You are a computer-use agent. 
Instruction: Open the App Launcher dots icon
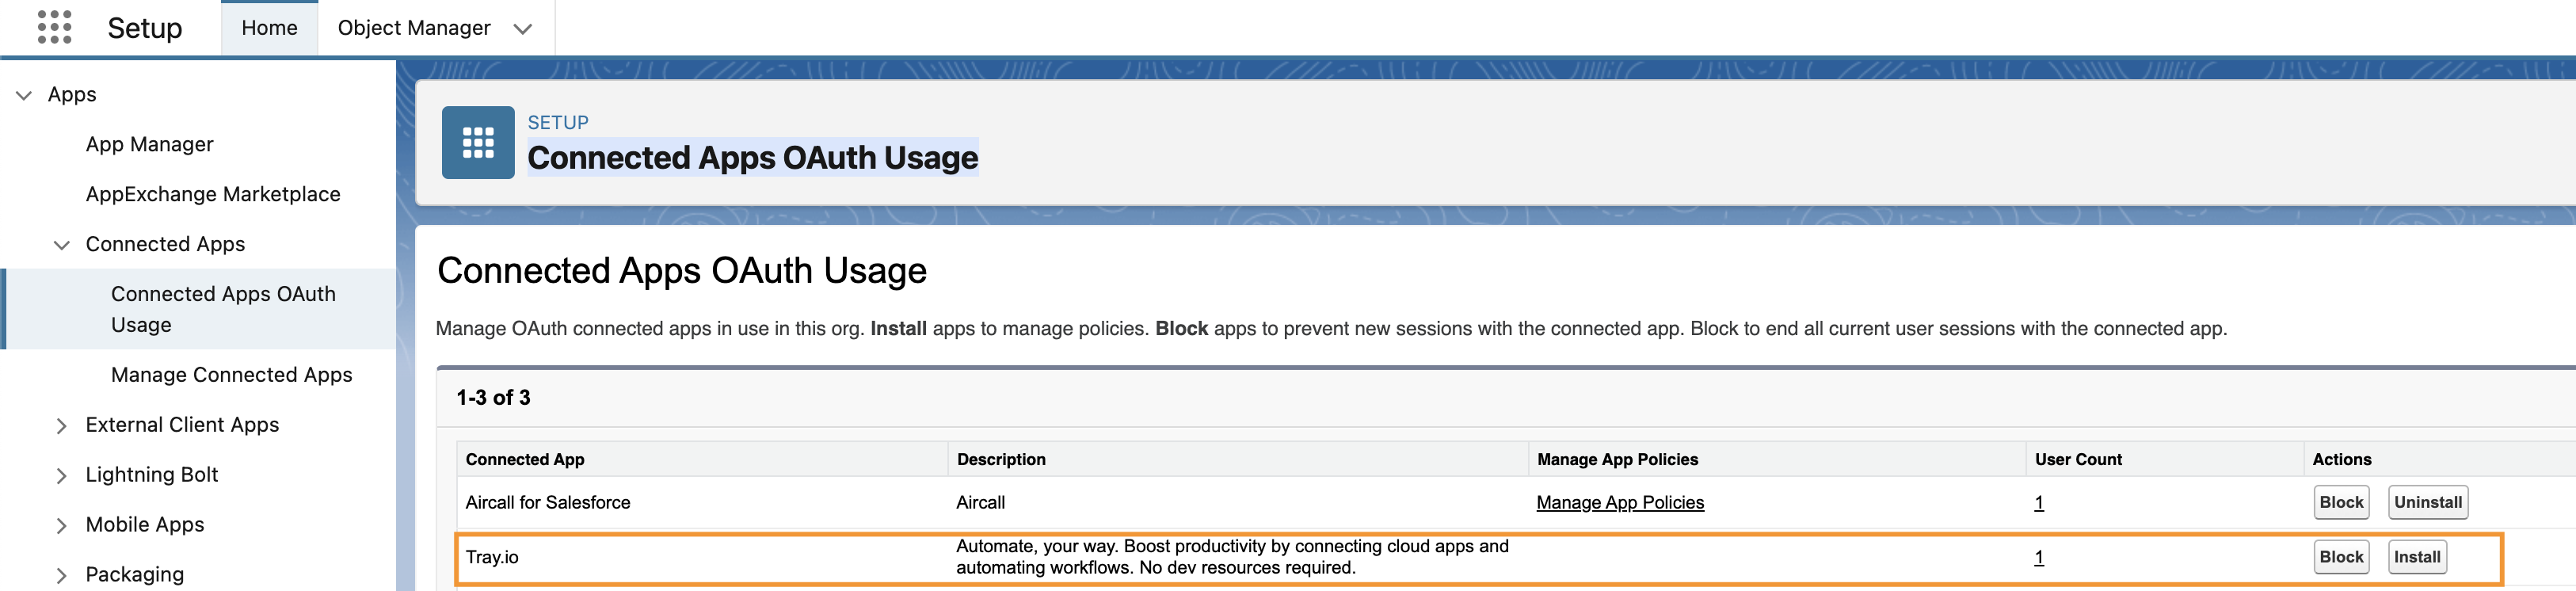(x=54, y=27)
